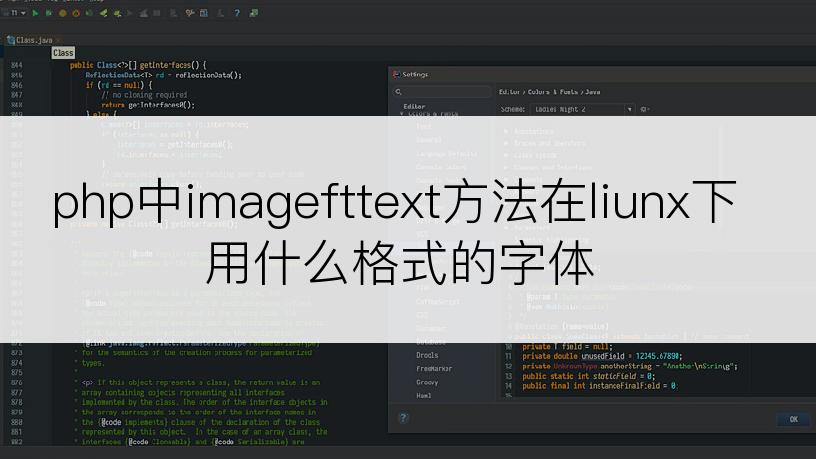Click the Settings dialog title icon
Screen dimensions: 816x459
point(397,74)
